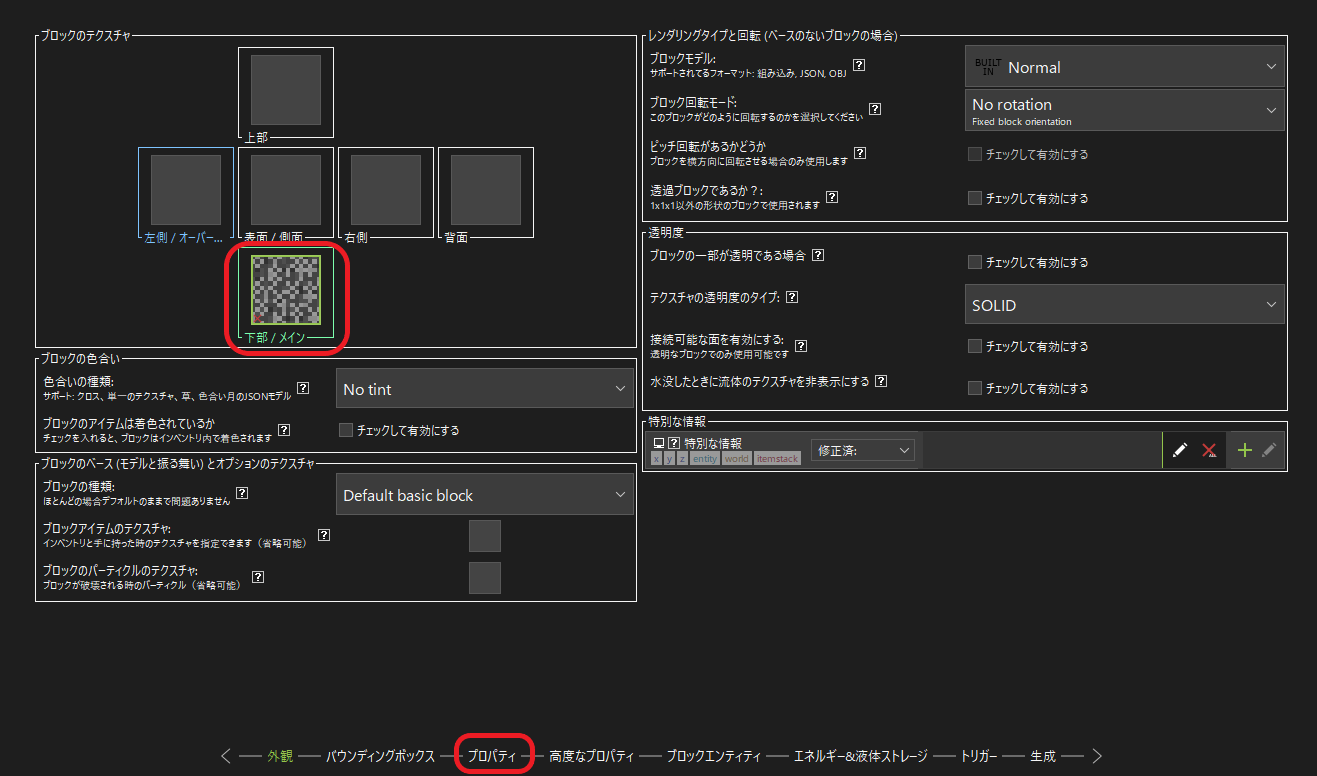The image size is (1317, 776).
Task: Open the No tint color tint selector
Action: pos(485,389)
